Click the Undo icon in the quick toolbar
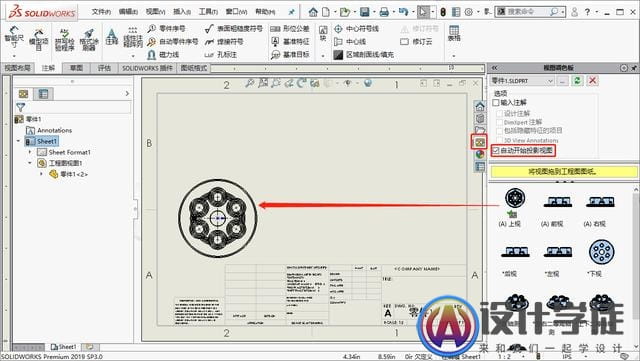Image resolution: width=640 pixels, height=361 pixels. pos(403,12)
